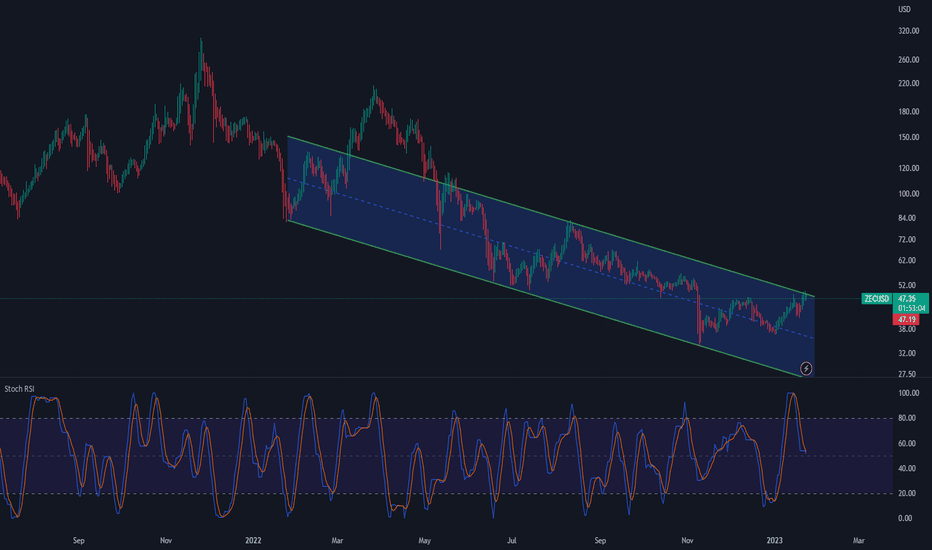Screen dimensions: 932x550
Task: Click the Jul time axis label
Action: point(512,540)
